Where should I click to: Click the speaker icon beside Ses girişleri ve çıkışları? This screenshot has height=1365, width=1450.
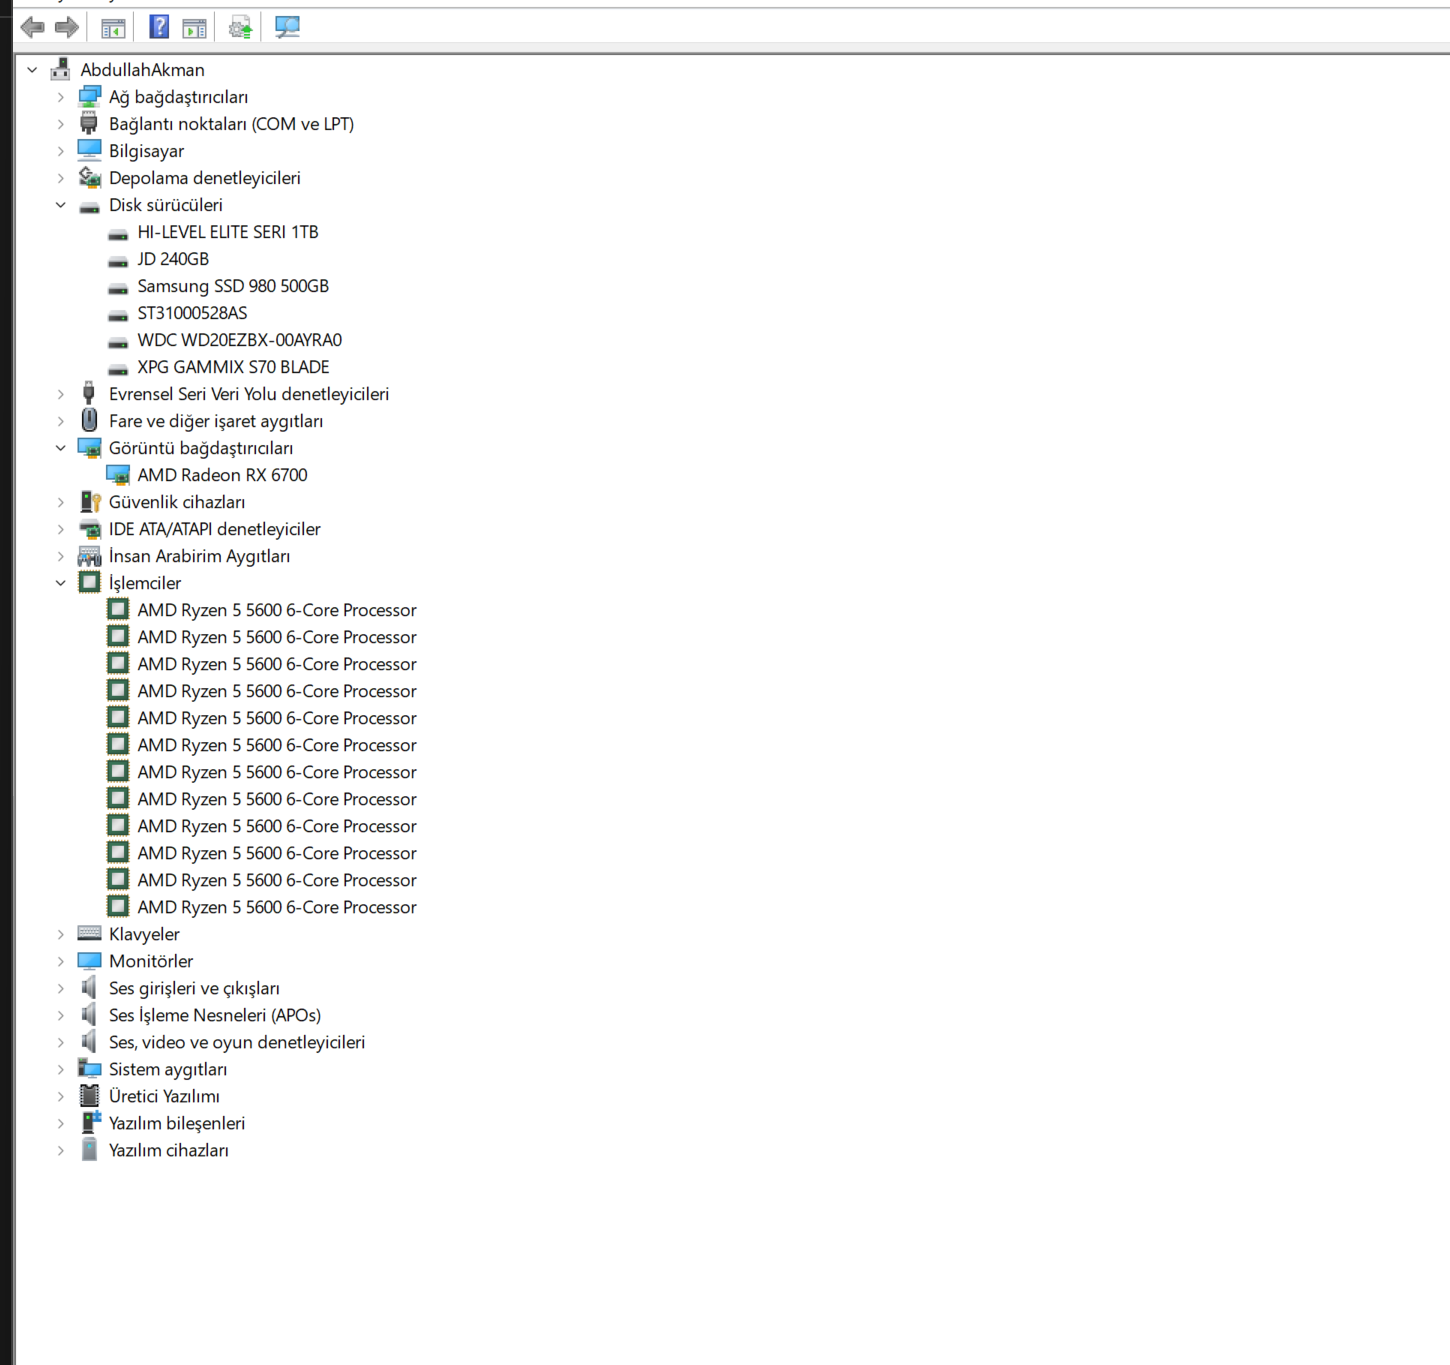89,987
